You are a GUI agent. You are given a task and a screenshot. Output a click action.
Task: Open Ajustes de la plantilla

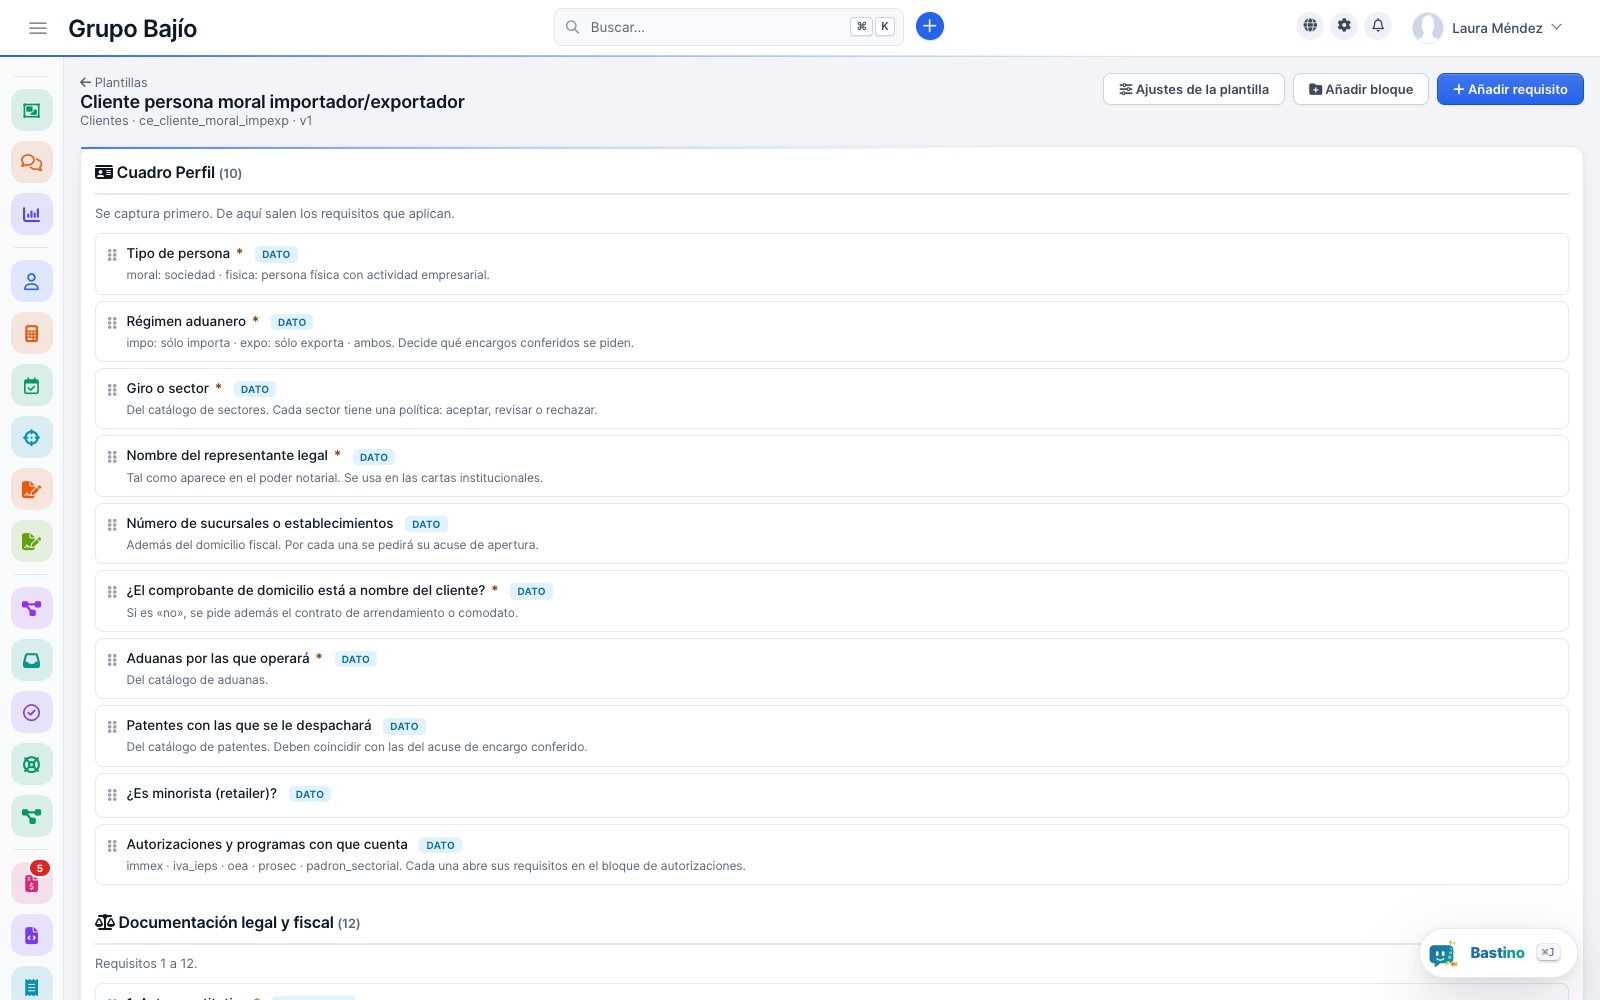tap(1193, 89)
